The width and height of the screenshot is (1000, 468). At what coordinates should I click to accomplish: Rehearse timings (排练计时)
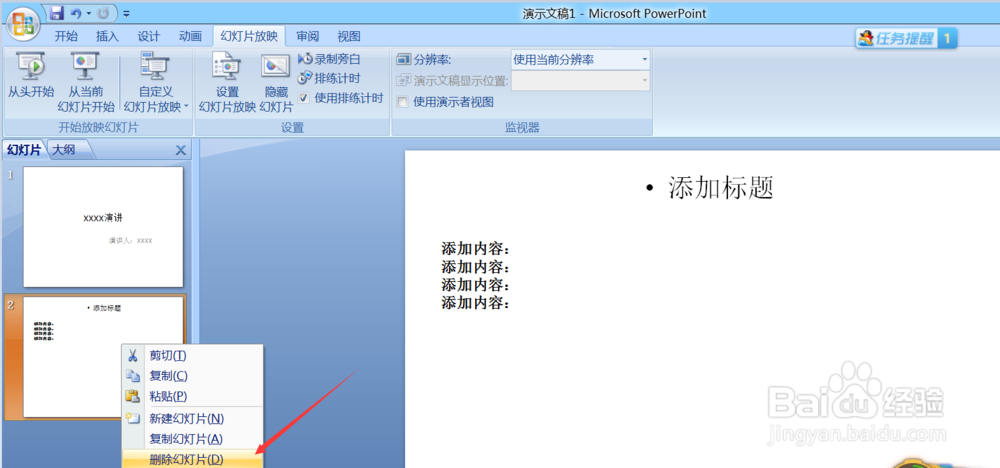[x=329, y=78]
